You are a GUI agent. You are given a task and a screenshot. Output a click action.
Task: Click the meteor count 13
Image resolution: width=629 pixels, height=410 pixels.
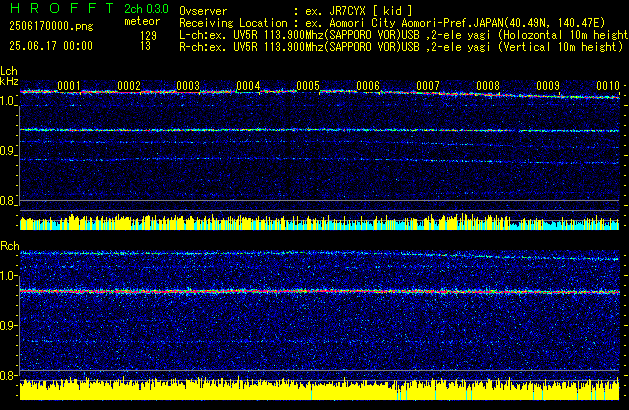[x=145, y=46]
